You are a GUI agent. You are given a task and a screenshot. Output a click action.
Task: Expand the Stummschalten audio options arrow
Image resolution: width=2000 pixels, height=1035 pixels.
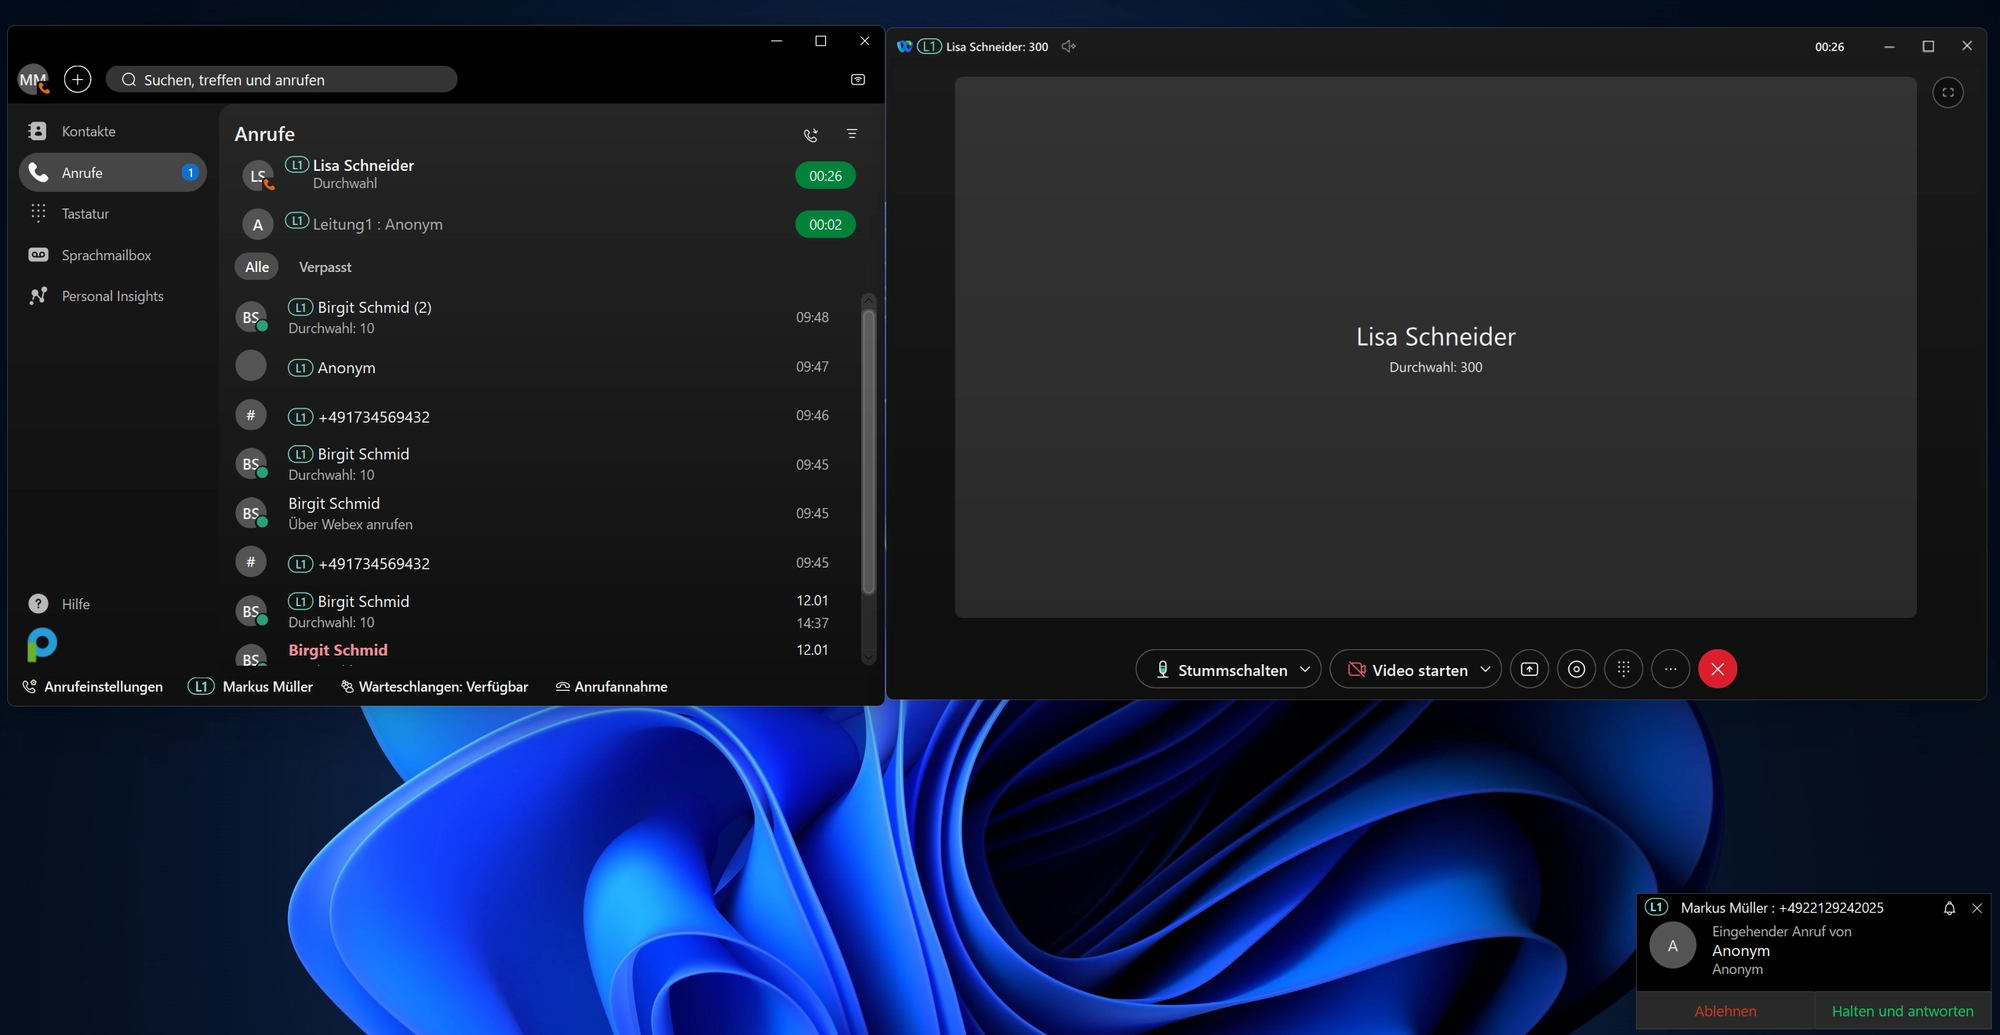pos(1305,669)
